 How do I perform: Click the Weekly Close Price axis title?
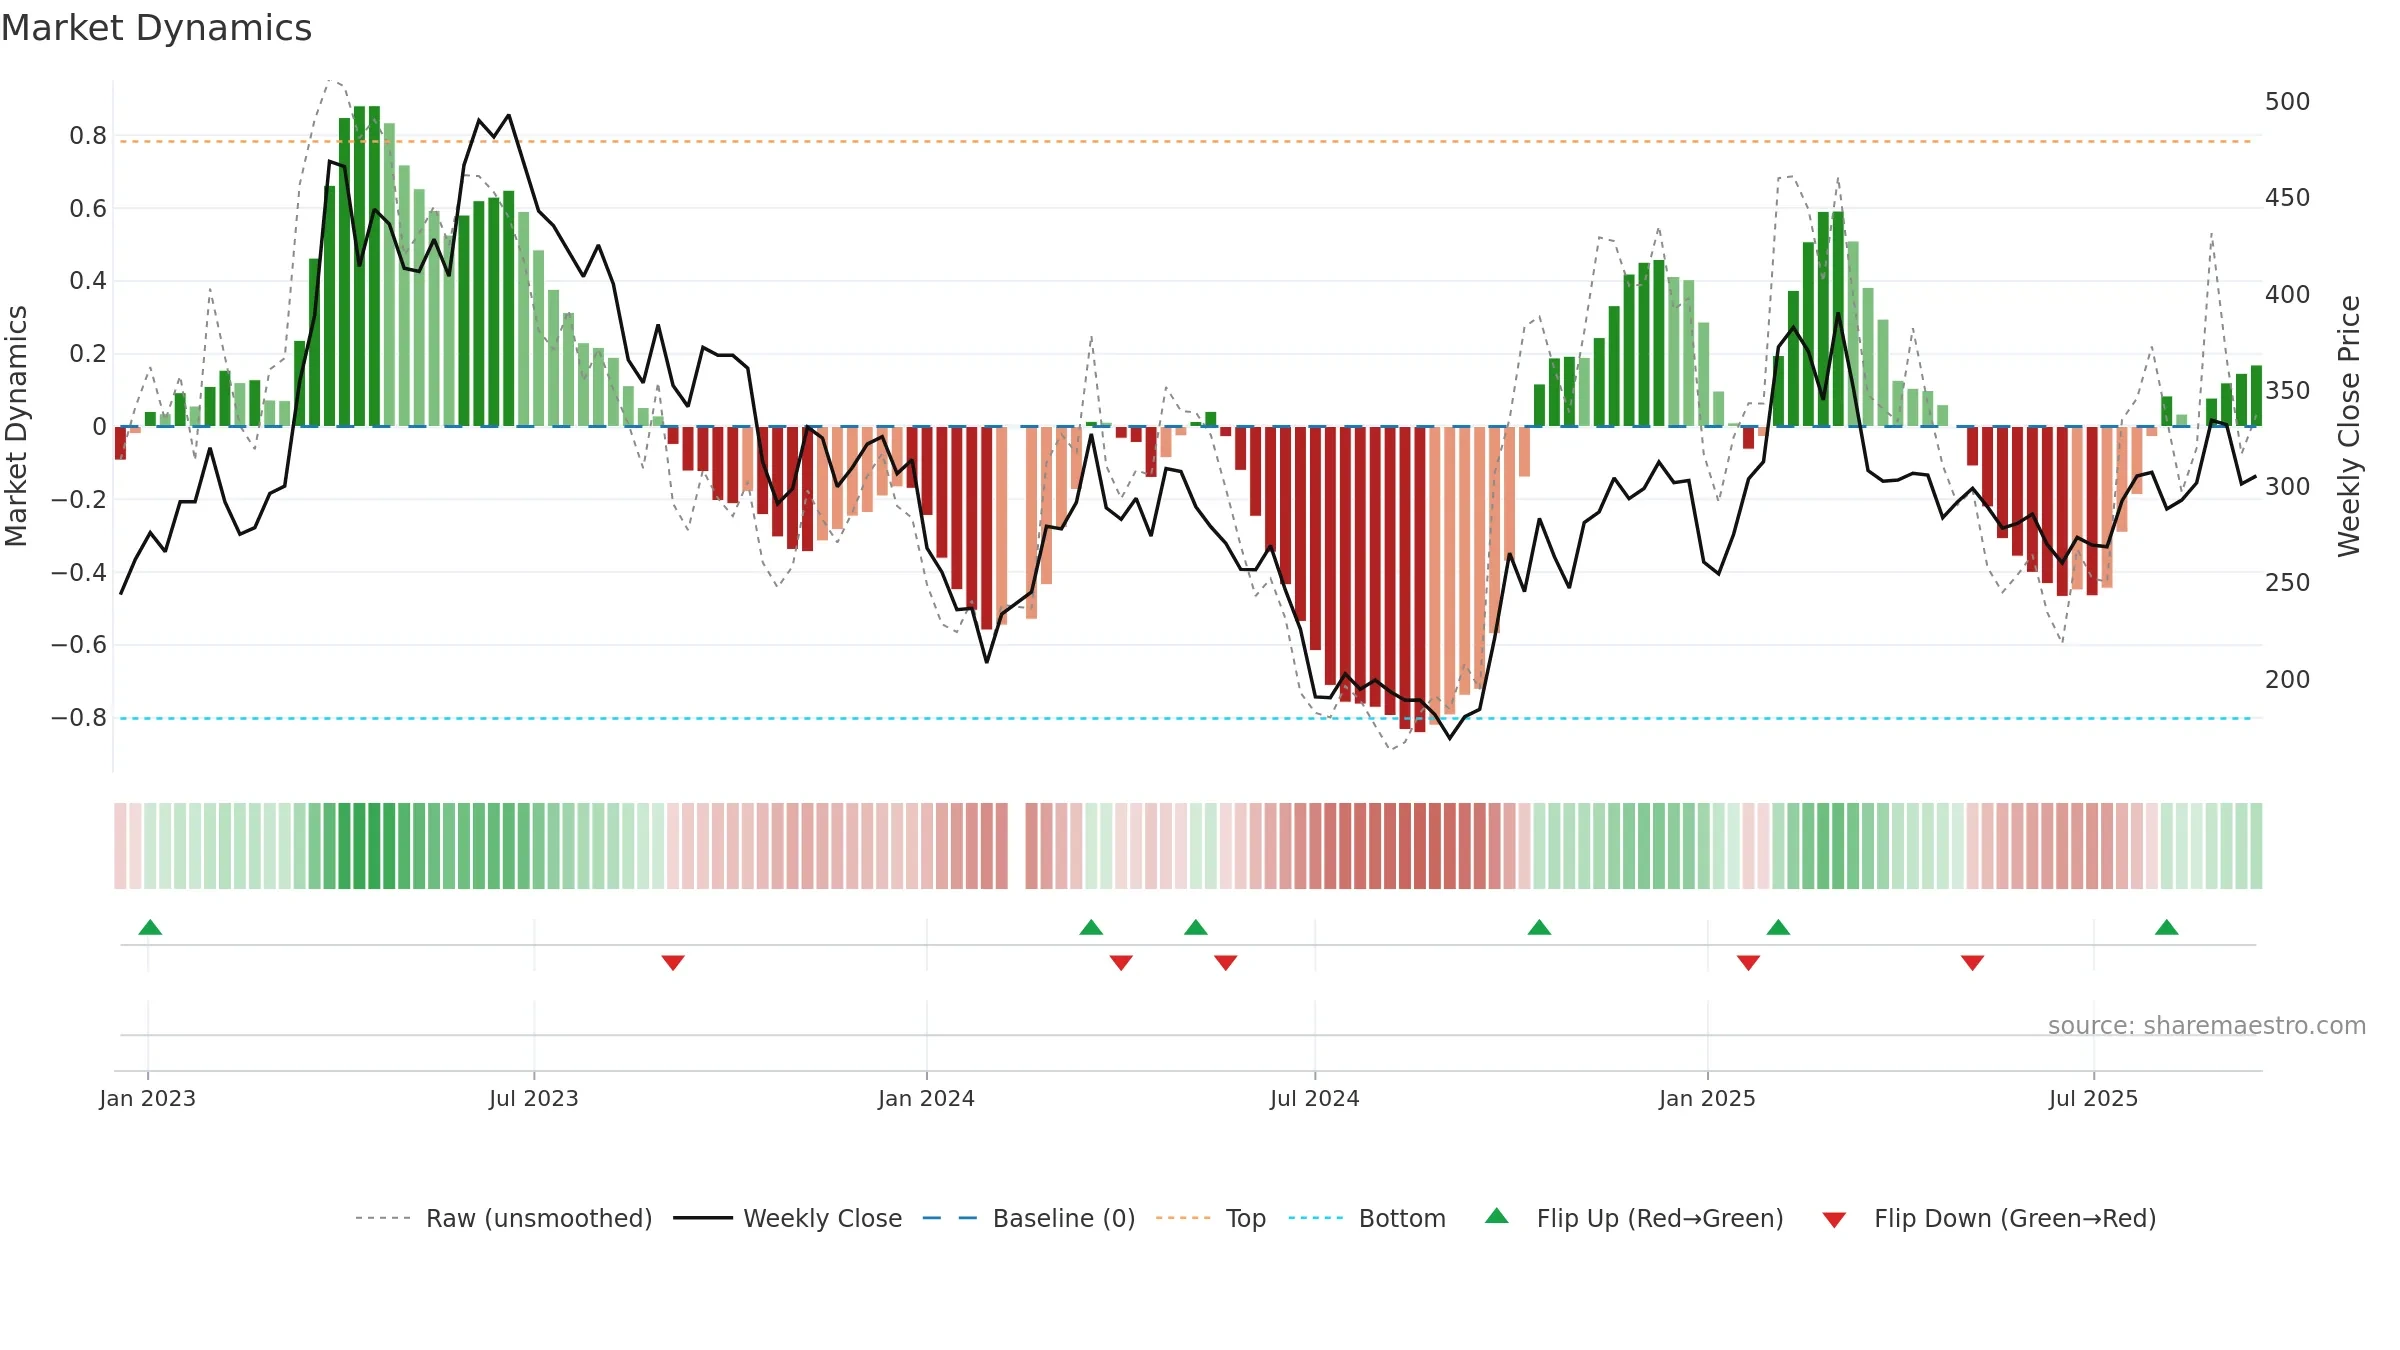point(2349,426)
